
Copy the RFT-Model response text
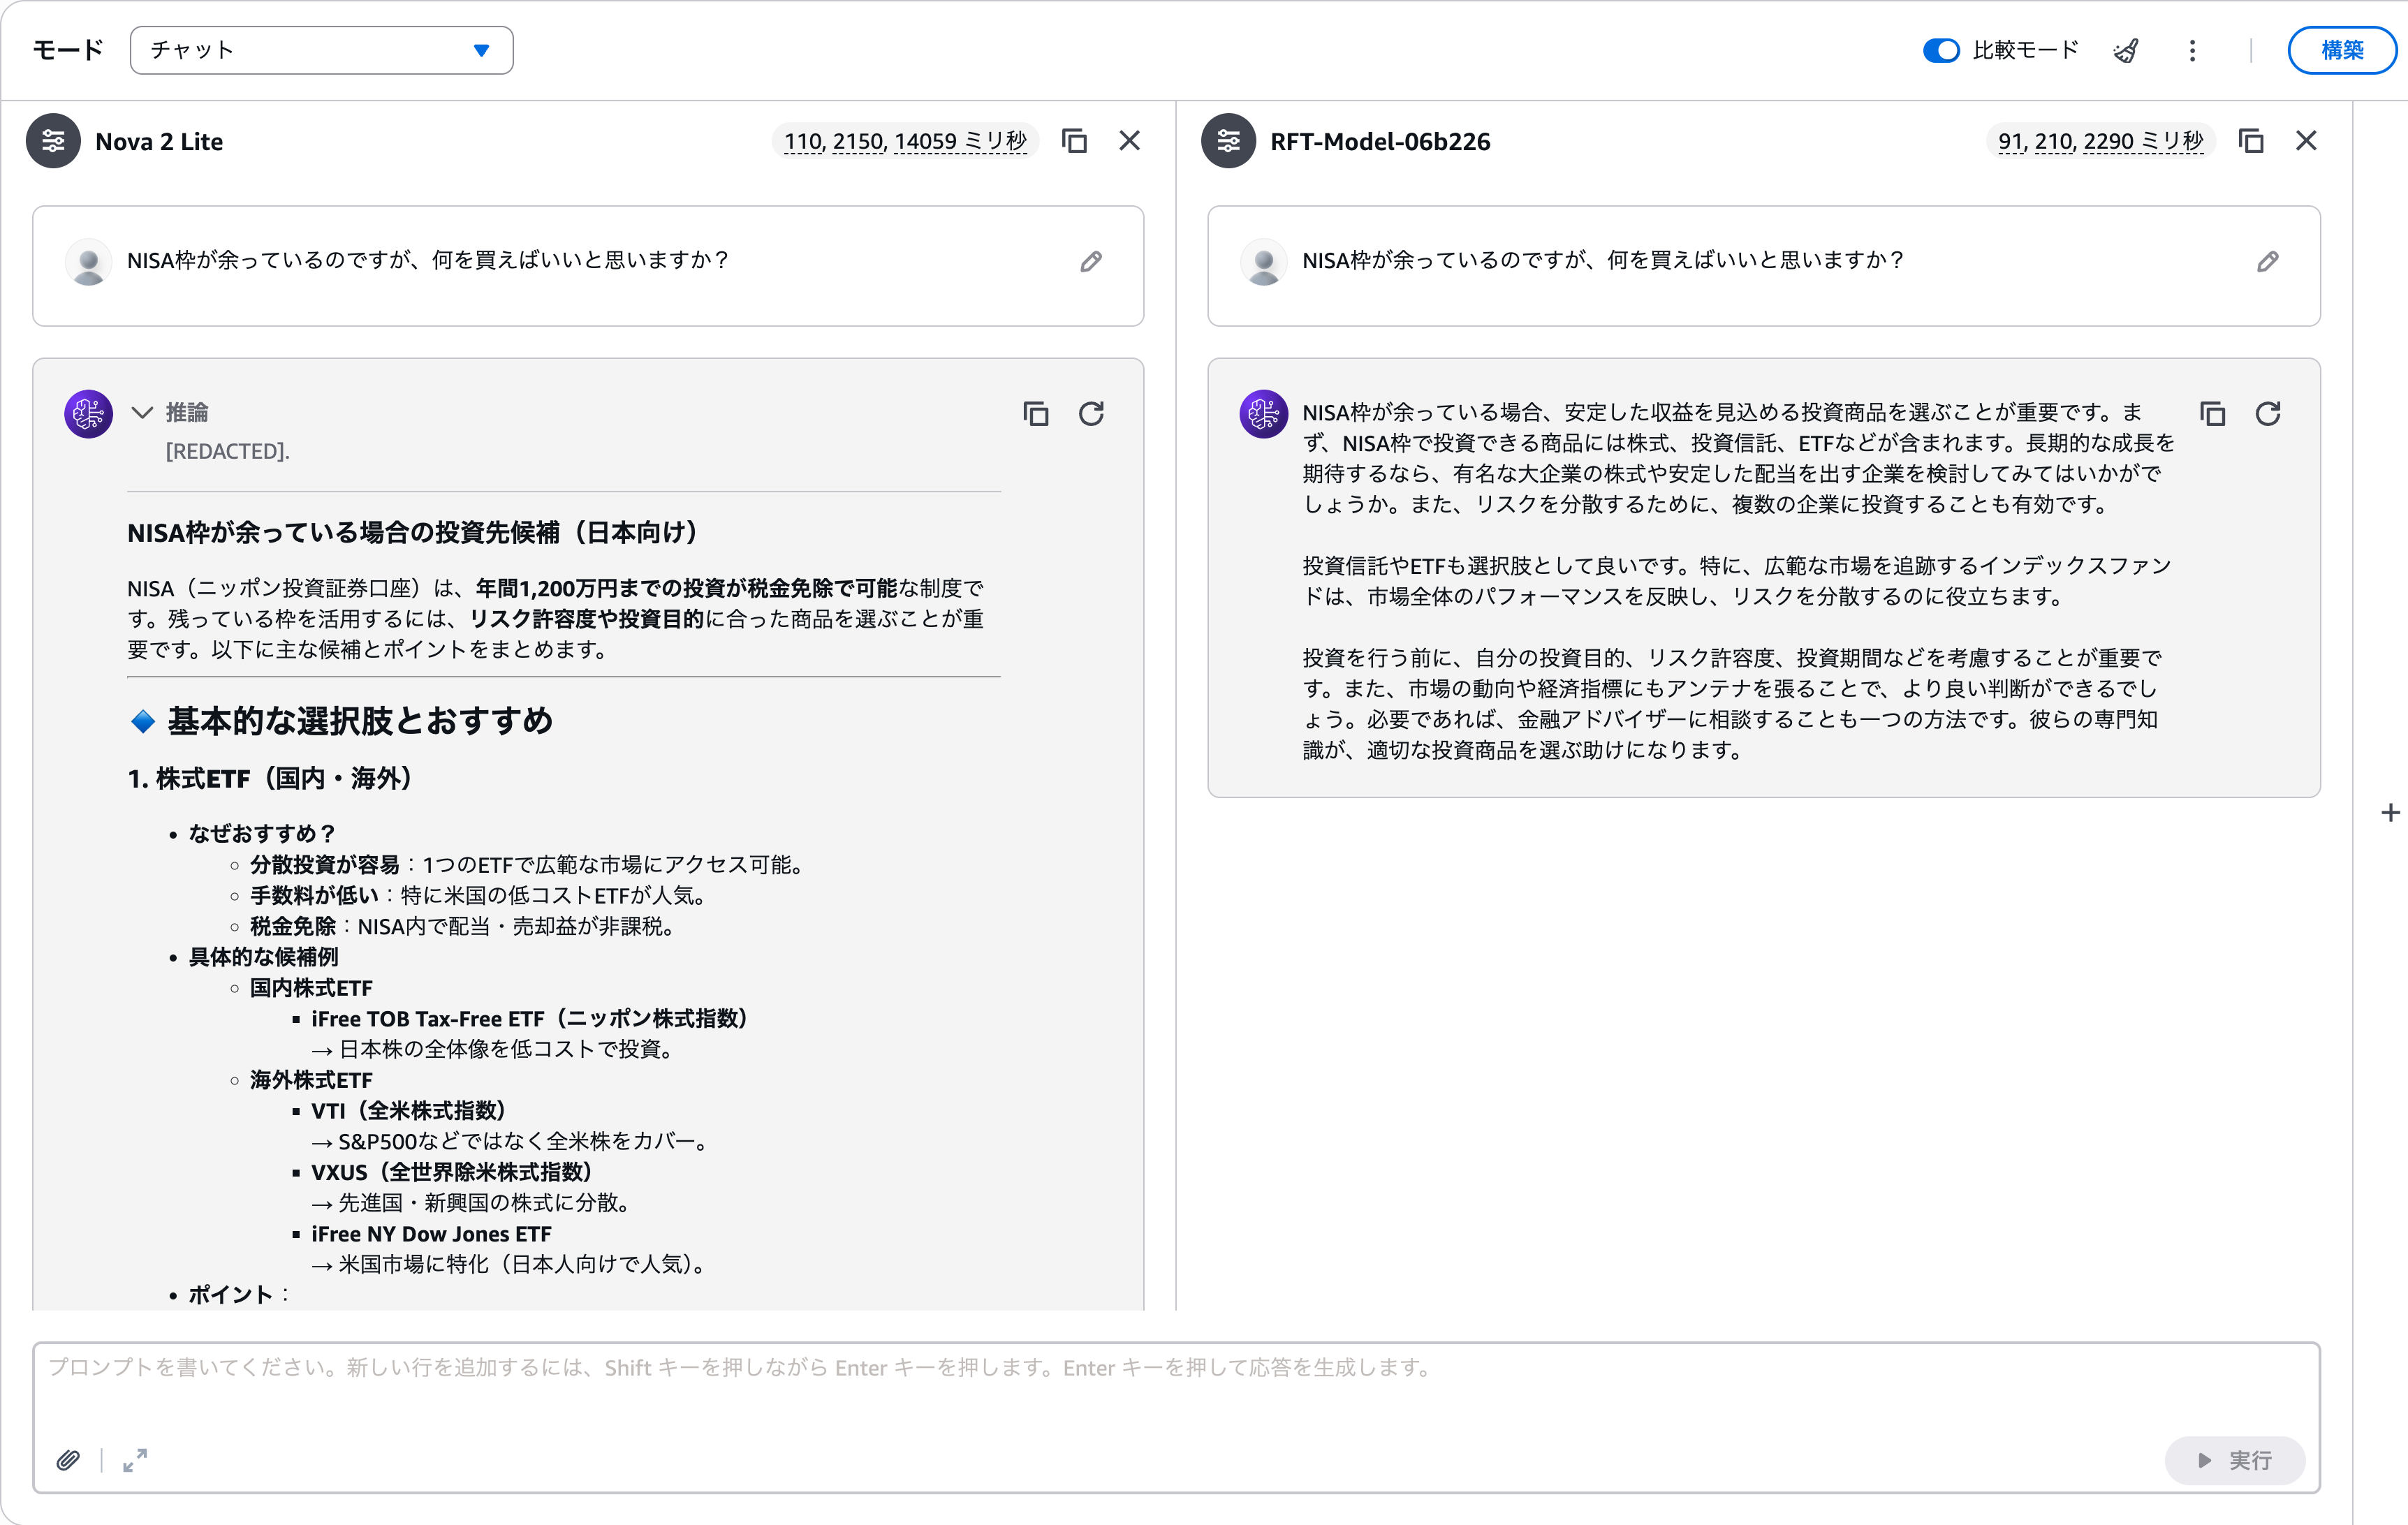click(x=2212, y=413)
